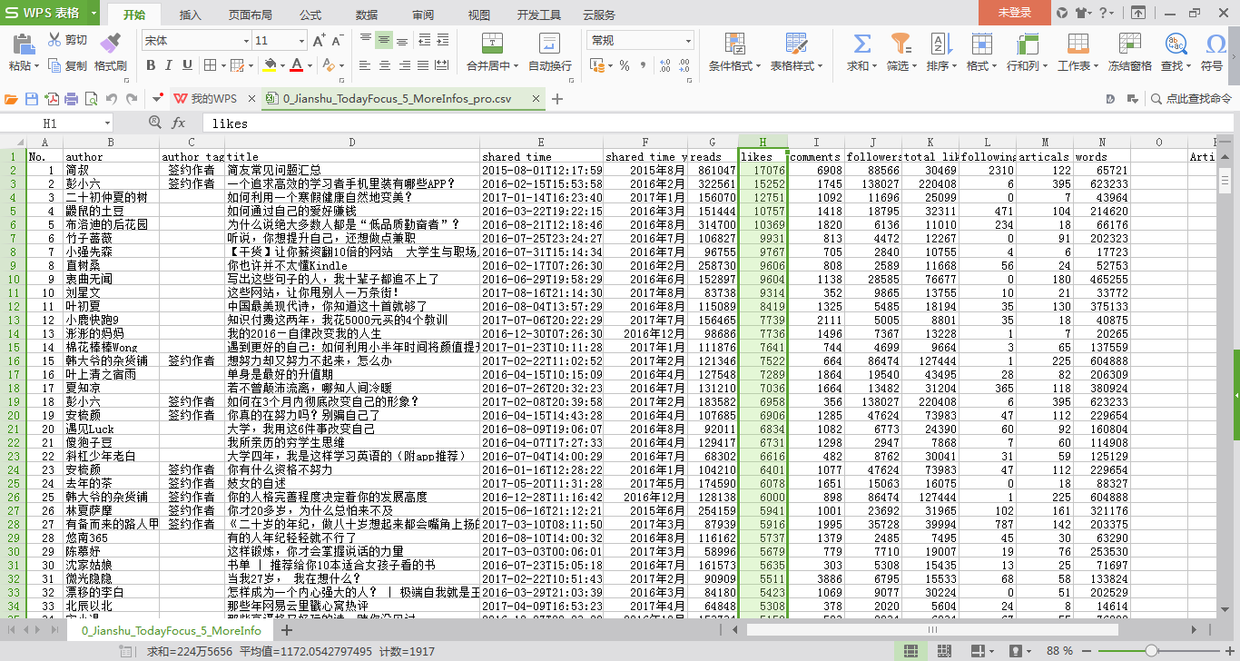Expand the Rows and Columns (行和列) dropdown
Viewport: 1240px width, 661px height.
point(1044,66)
